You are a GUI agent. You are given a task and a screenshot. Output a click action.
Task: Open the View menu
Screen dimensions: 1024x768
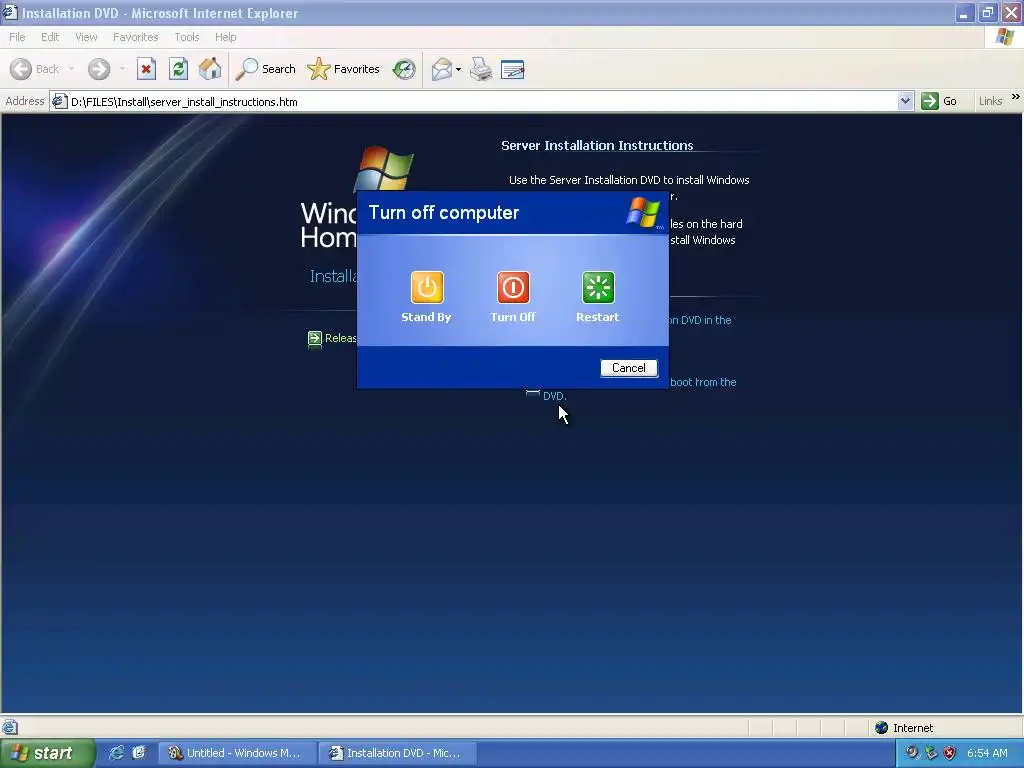pos(86,37)
